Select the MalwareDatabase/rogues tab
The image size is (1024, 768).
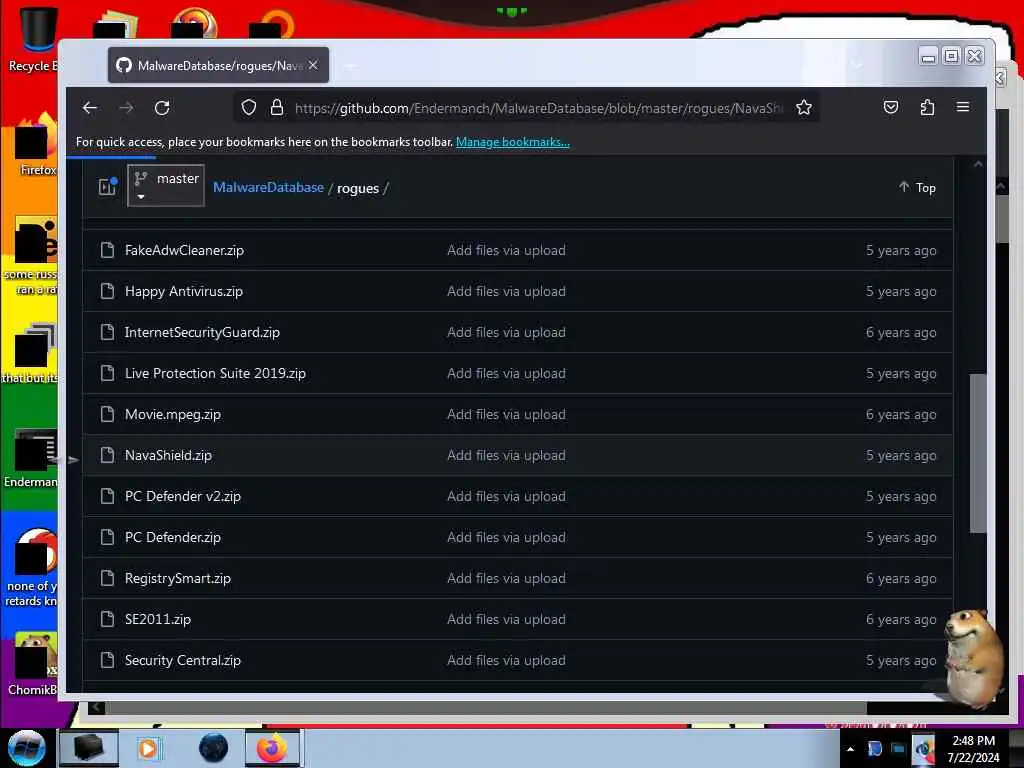click(218, 65)
